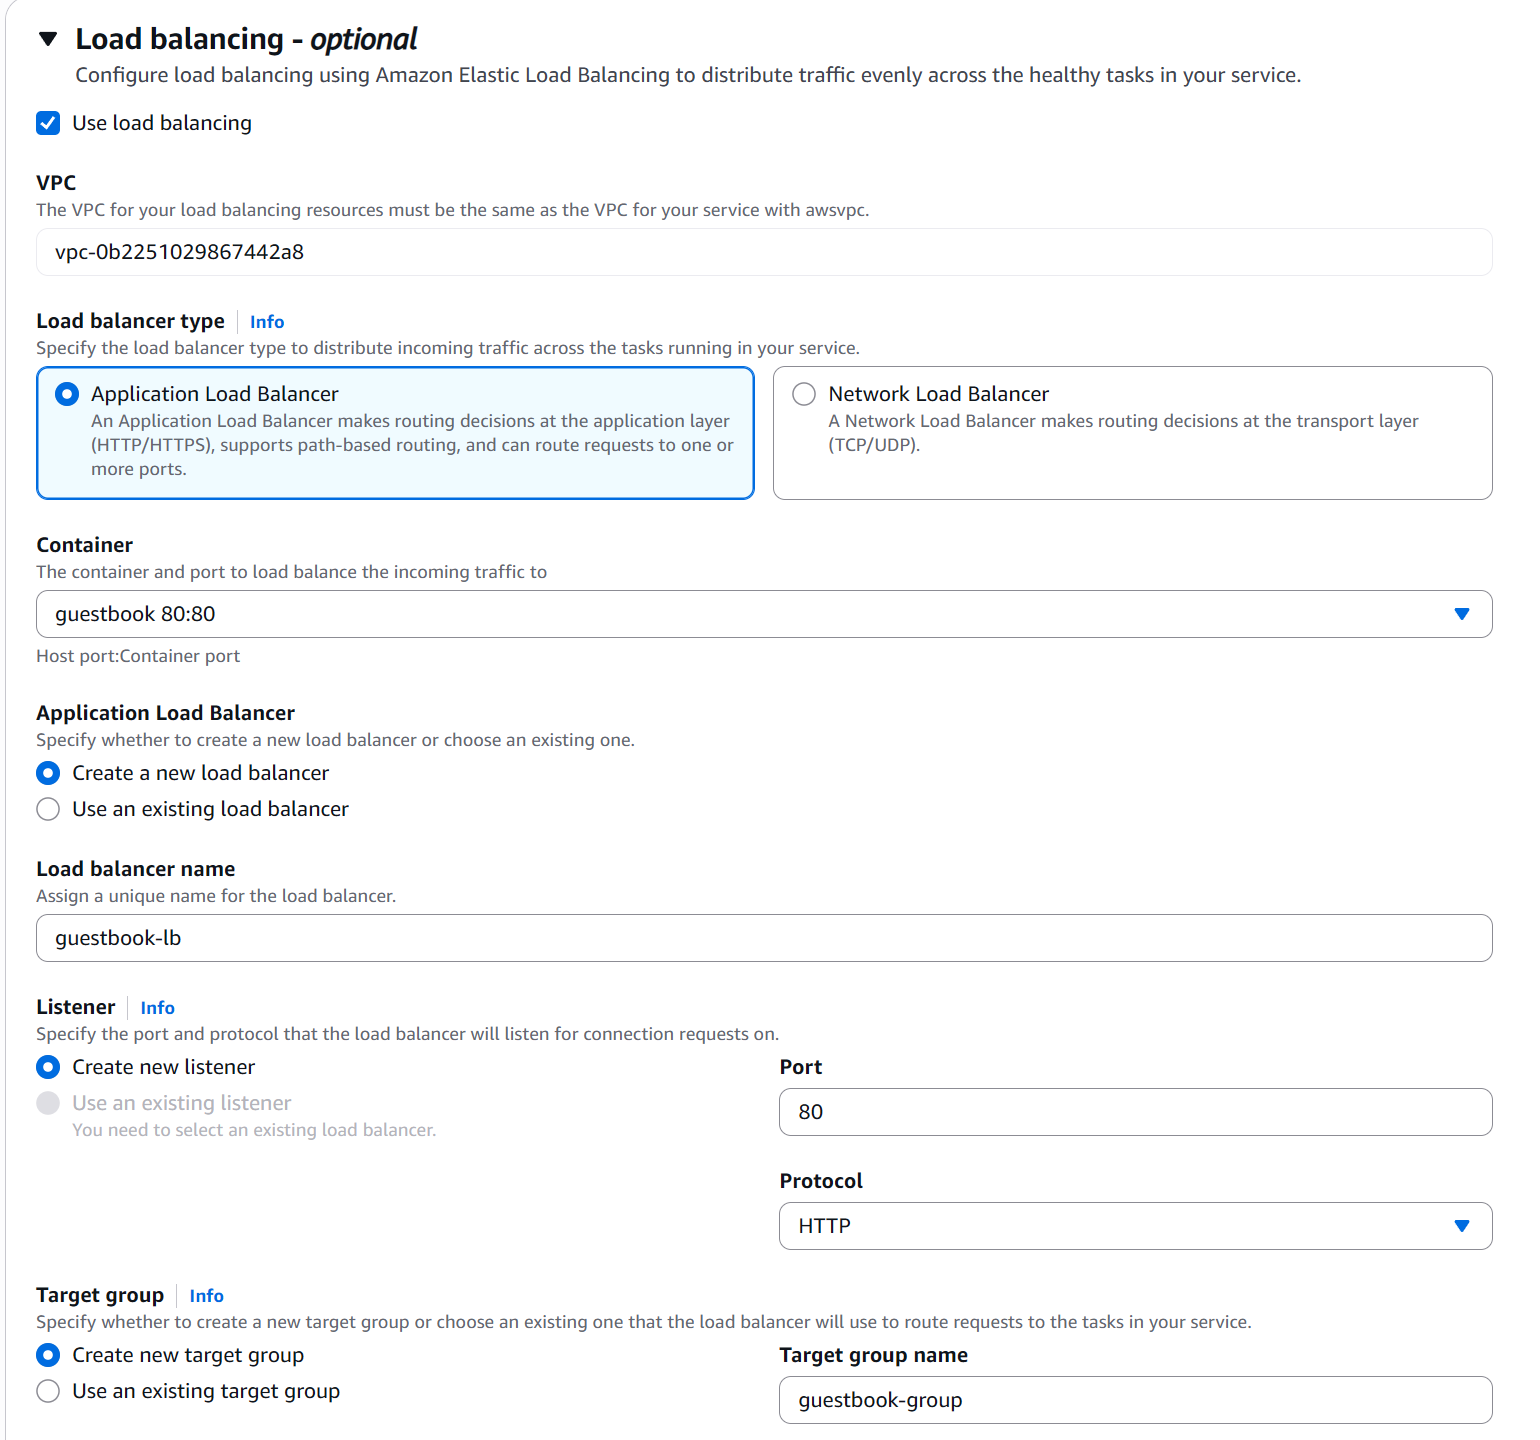The width and height of the screenshot is (1540, 1440).
Task: Select Create new target group
Action: pos(48,1355)
